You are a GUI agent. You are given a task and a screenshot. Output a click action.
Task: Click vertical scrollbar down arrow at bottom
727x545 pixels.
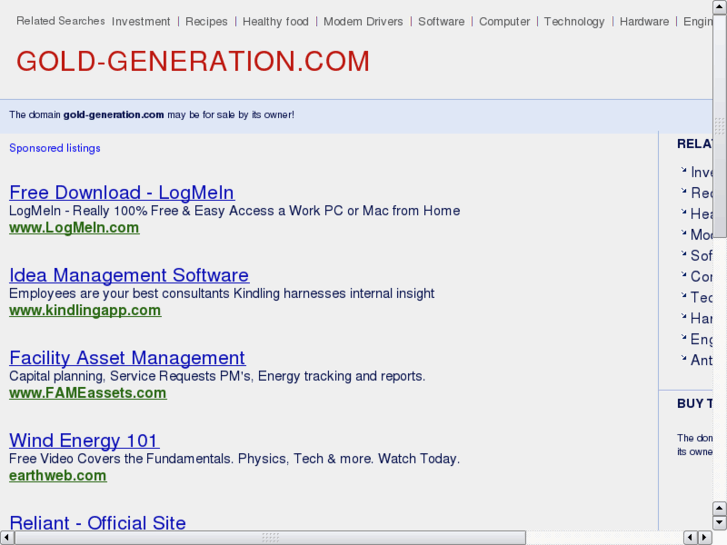720,523
